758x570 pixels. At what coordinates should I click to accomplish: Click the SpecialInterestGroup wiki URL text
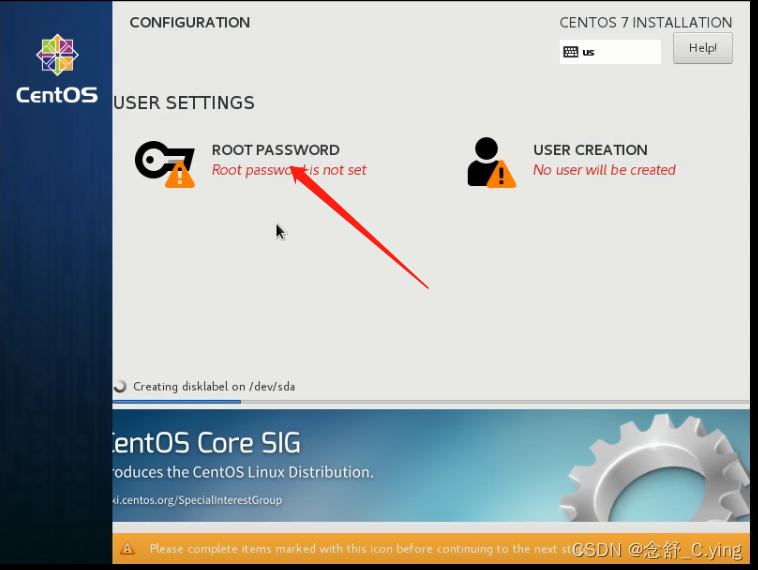[197, 500]
